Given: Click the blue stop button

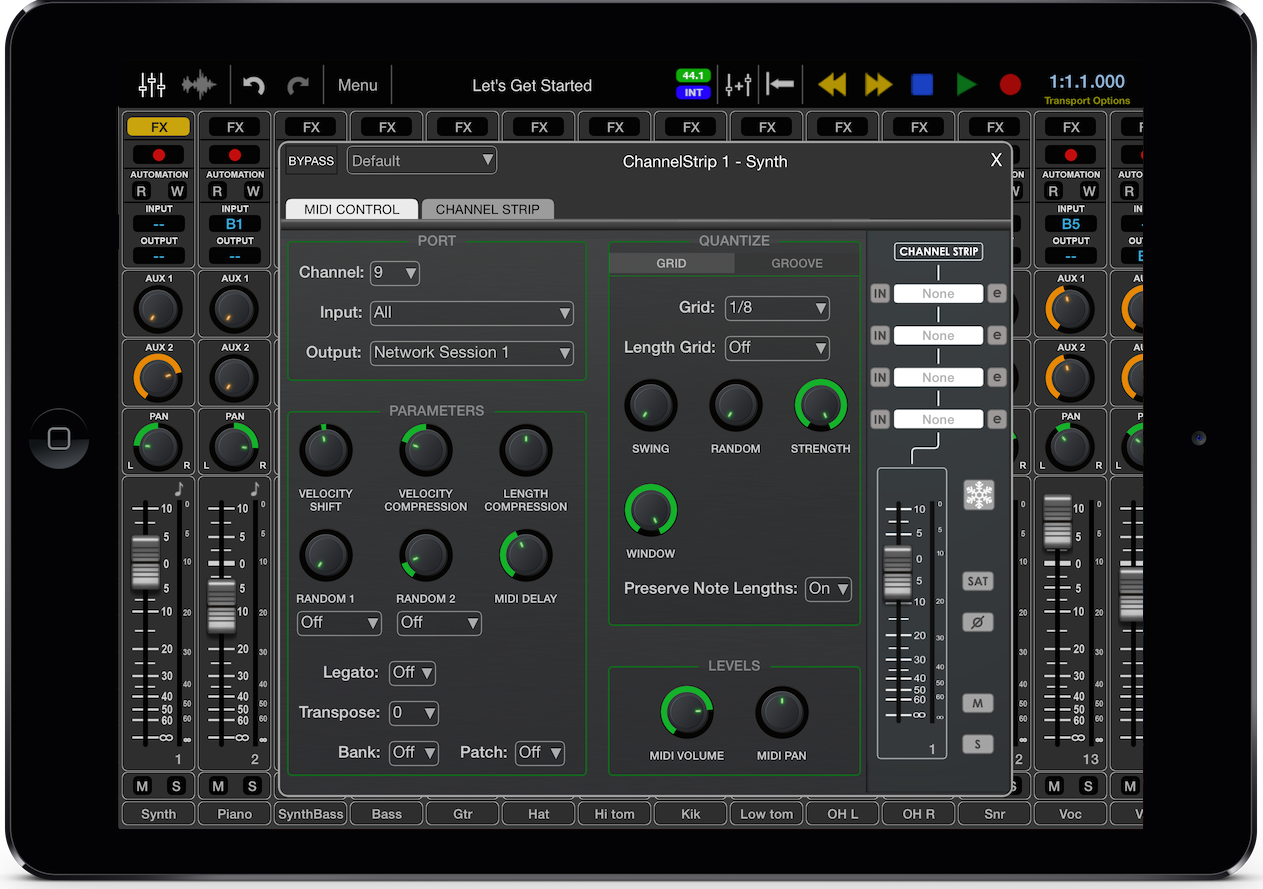Looking at the screenshot, I should click(x=922, y=85).
